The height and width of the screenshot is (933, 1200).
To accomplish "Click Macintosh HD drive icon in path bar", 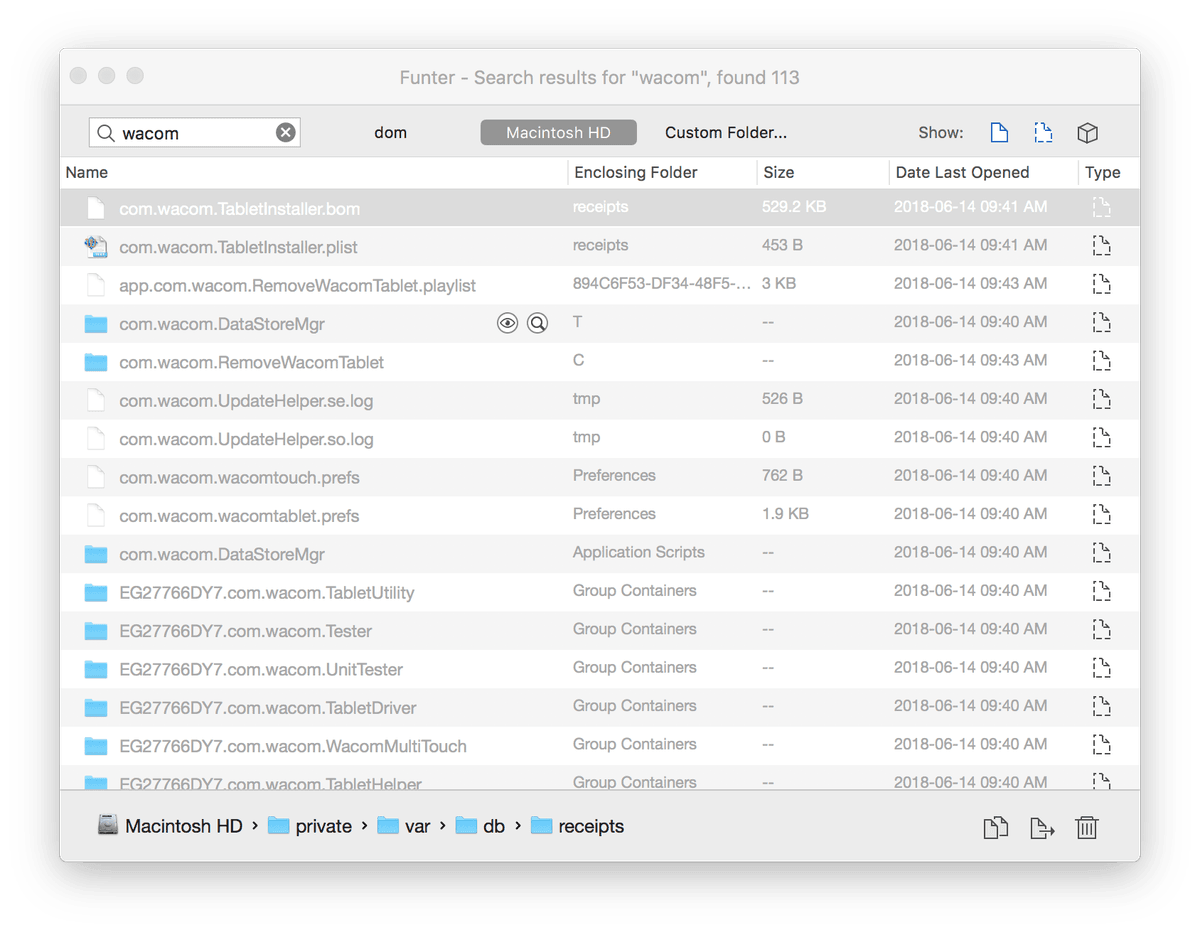I will (108, 826).
